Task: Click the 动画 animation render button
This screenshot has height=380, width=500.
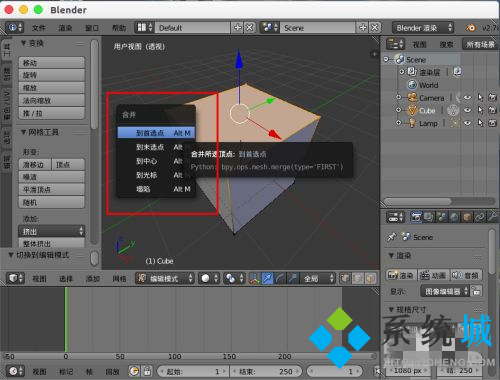Action: point(433,275)
